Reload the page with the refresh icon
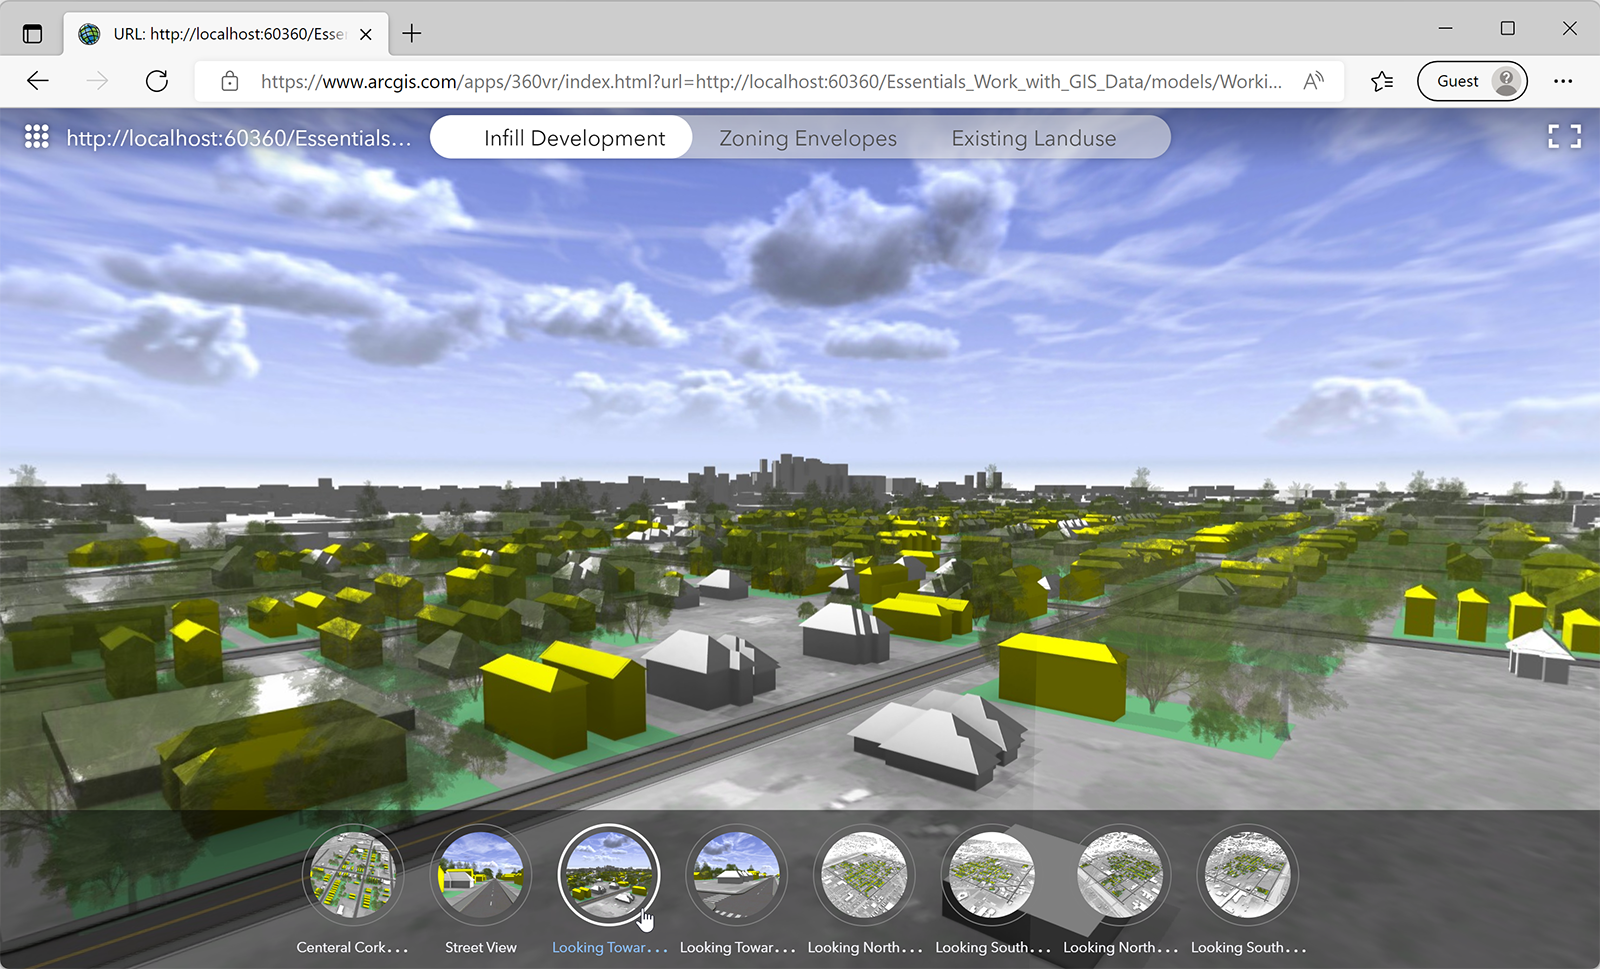This screenshot has width=1600, height=969. [x=157, y=81]
